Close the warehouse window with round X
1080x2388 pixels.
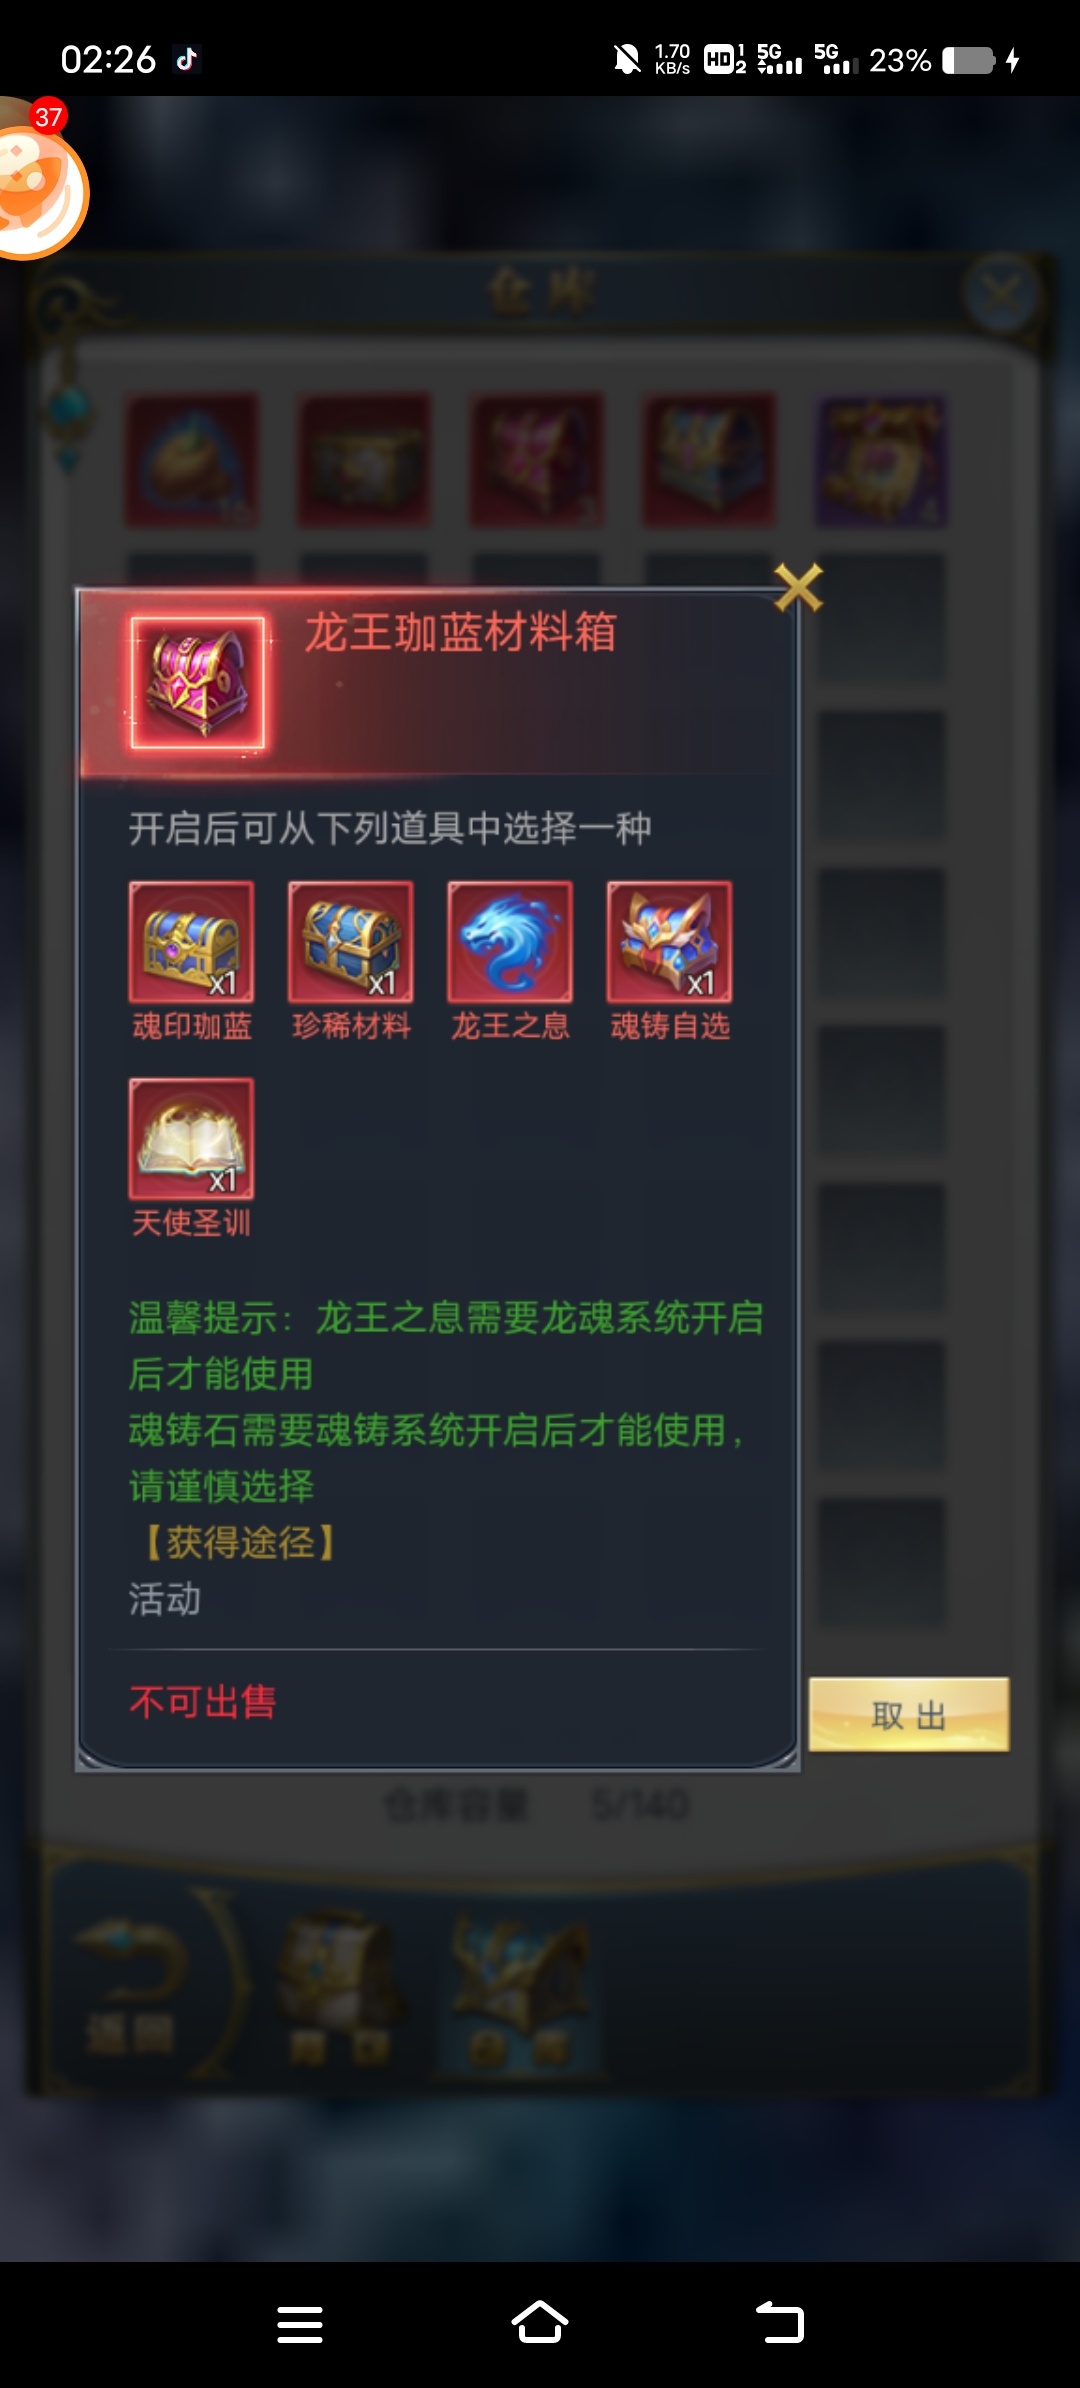click(1001, 294)
